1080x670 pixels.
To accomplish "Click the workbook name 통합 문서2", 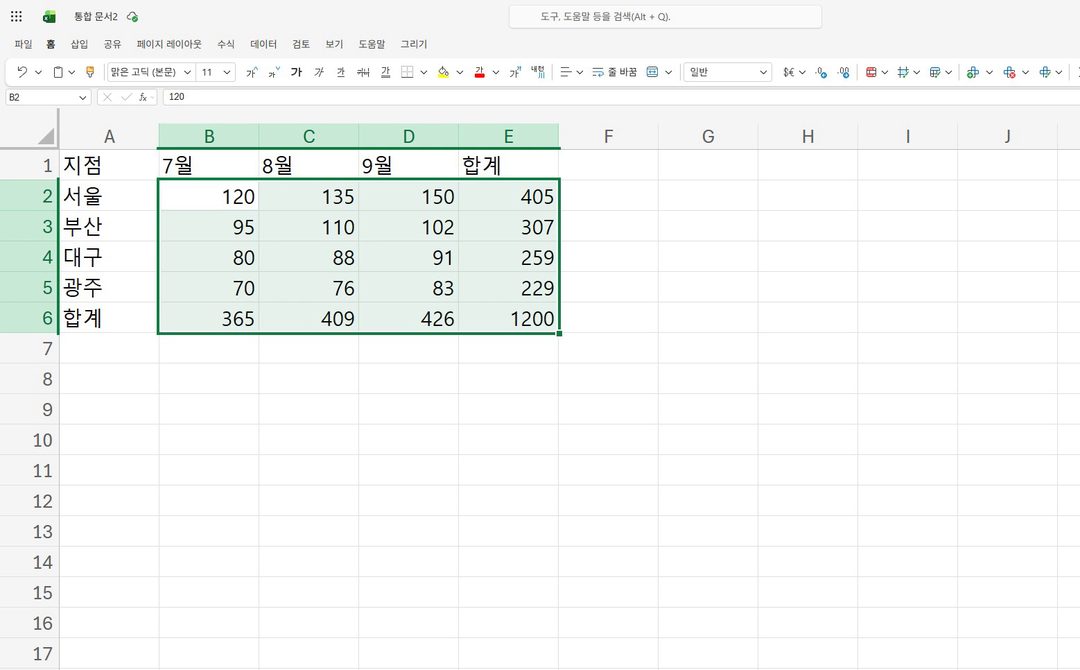I will point(96,17).
